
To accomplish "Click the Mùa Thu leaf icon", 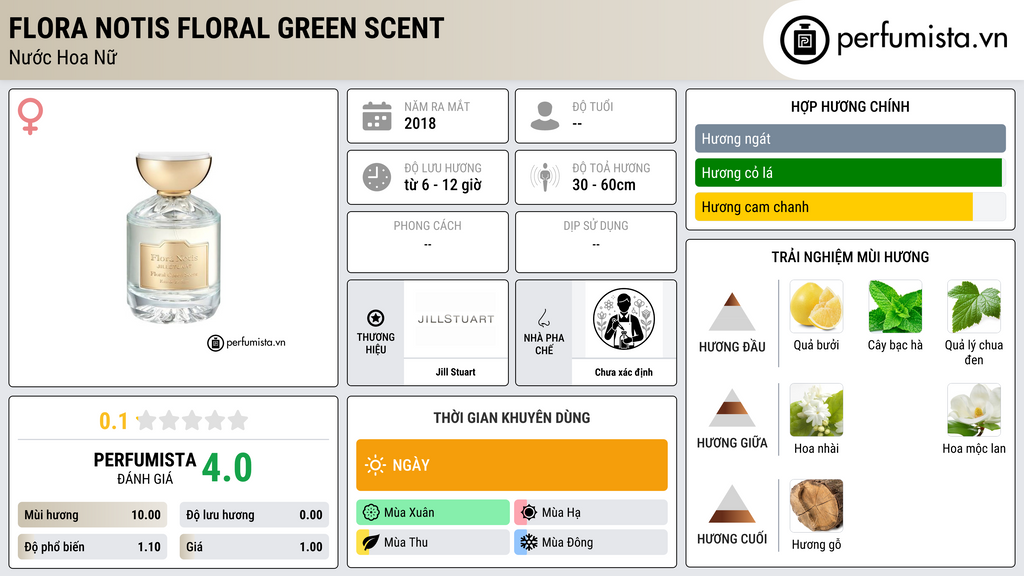I will coord(371,542).
